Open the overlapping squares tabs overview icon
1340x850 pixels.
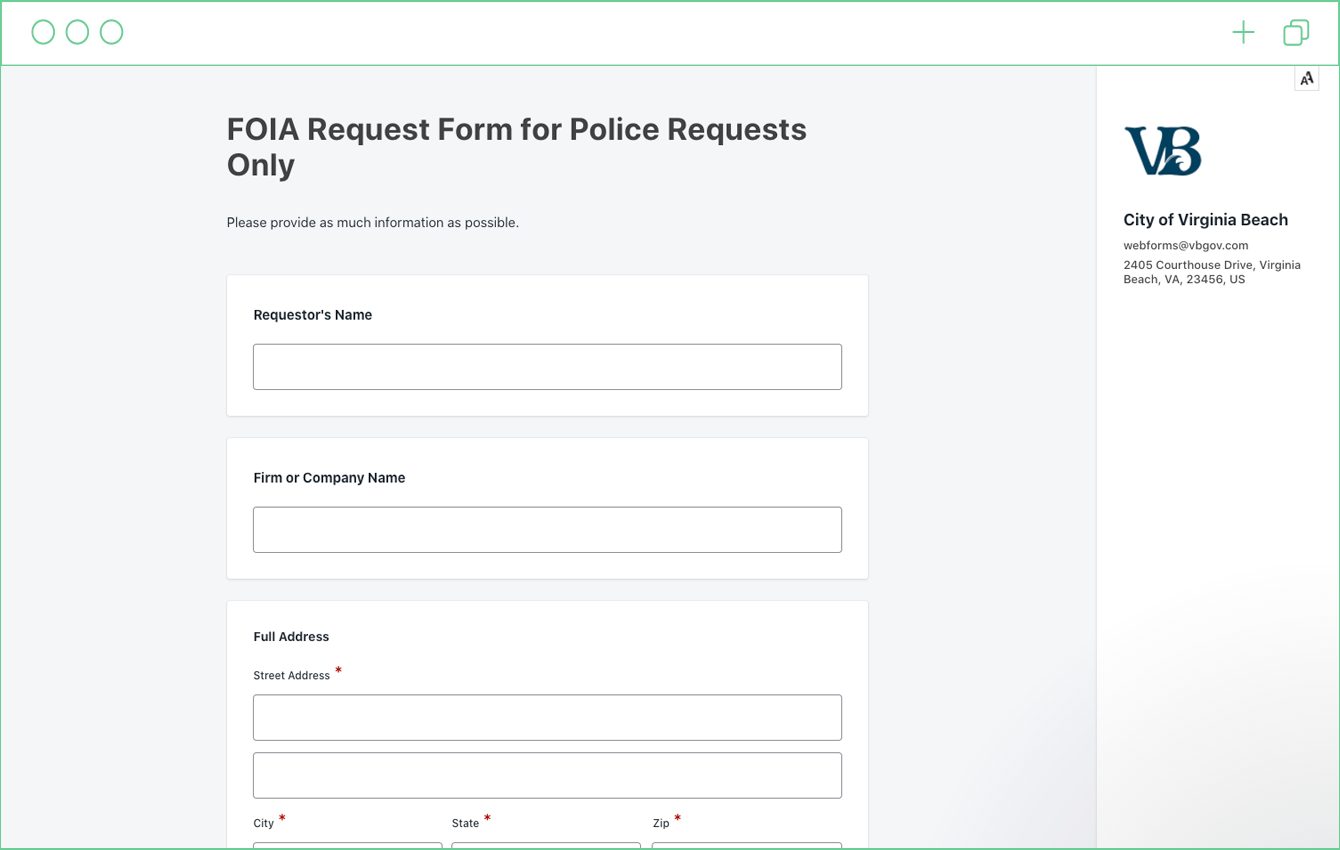tap(1296, 33)
